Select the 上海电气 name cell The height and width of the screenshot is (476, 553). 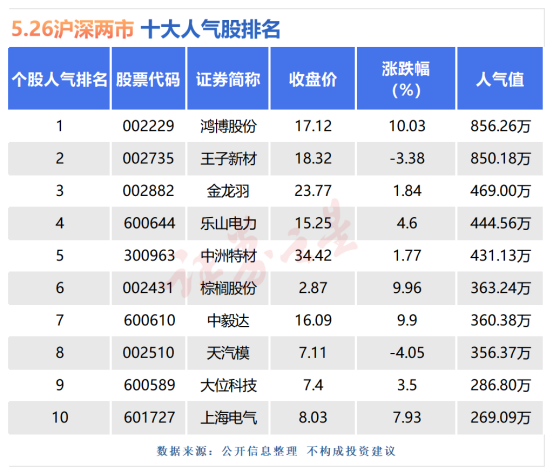coord(228,418)
